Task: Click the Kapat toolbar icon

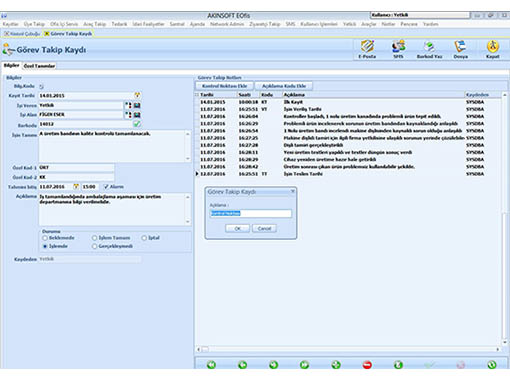Action: pos(492,49)
